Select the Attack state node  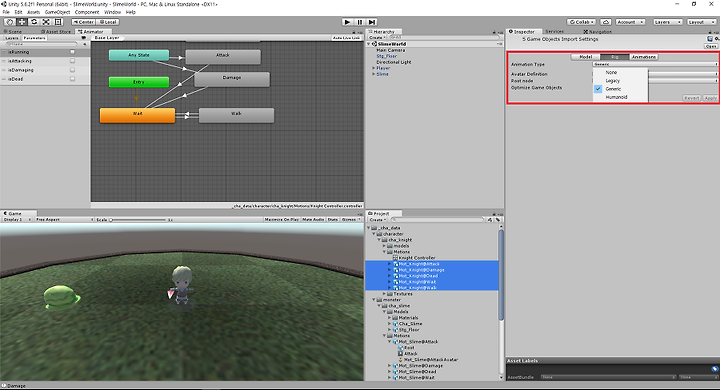click(x=223, y=57)
